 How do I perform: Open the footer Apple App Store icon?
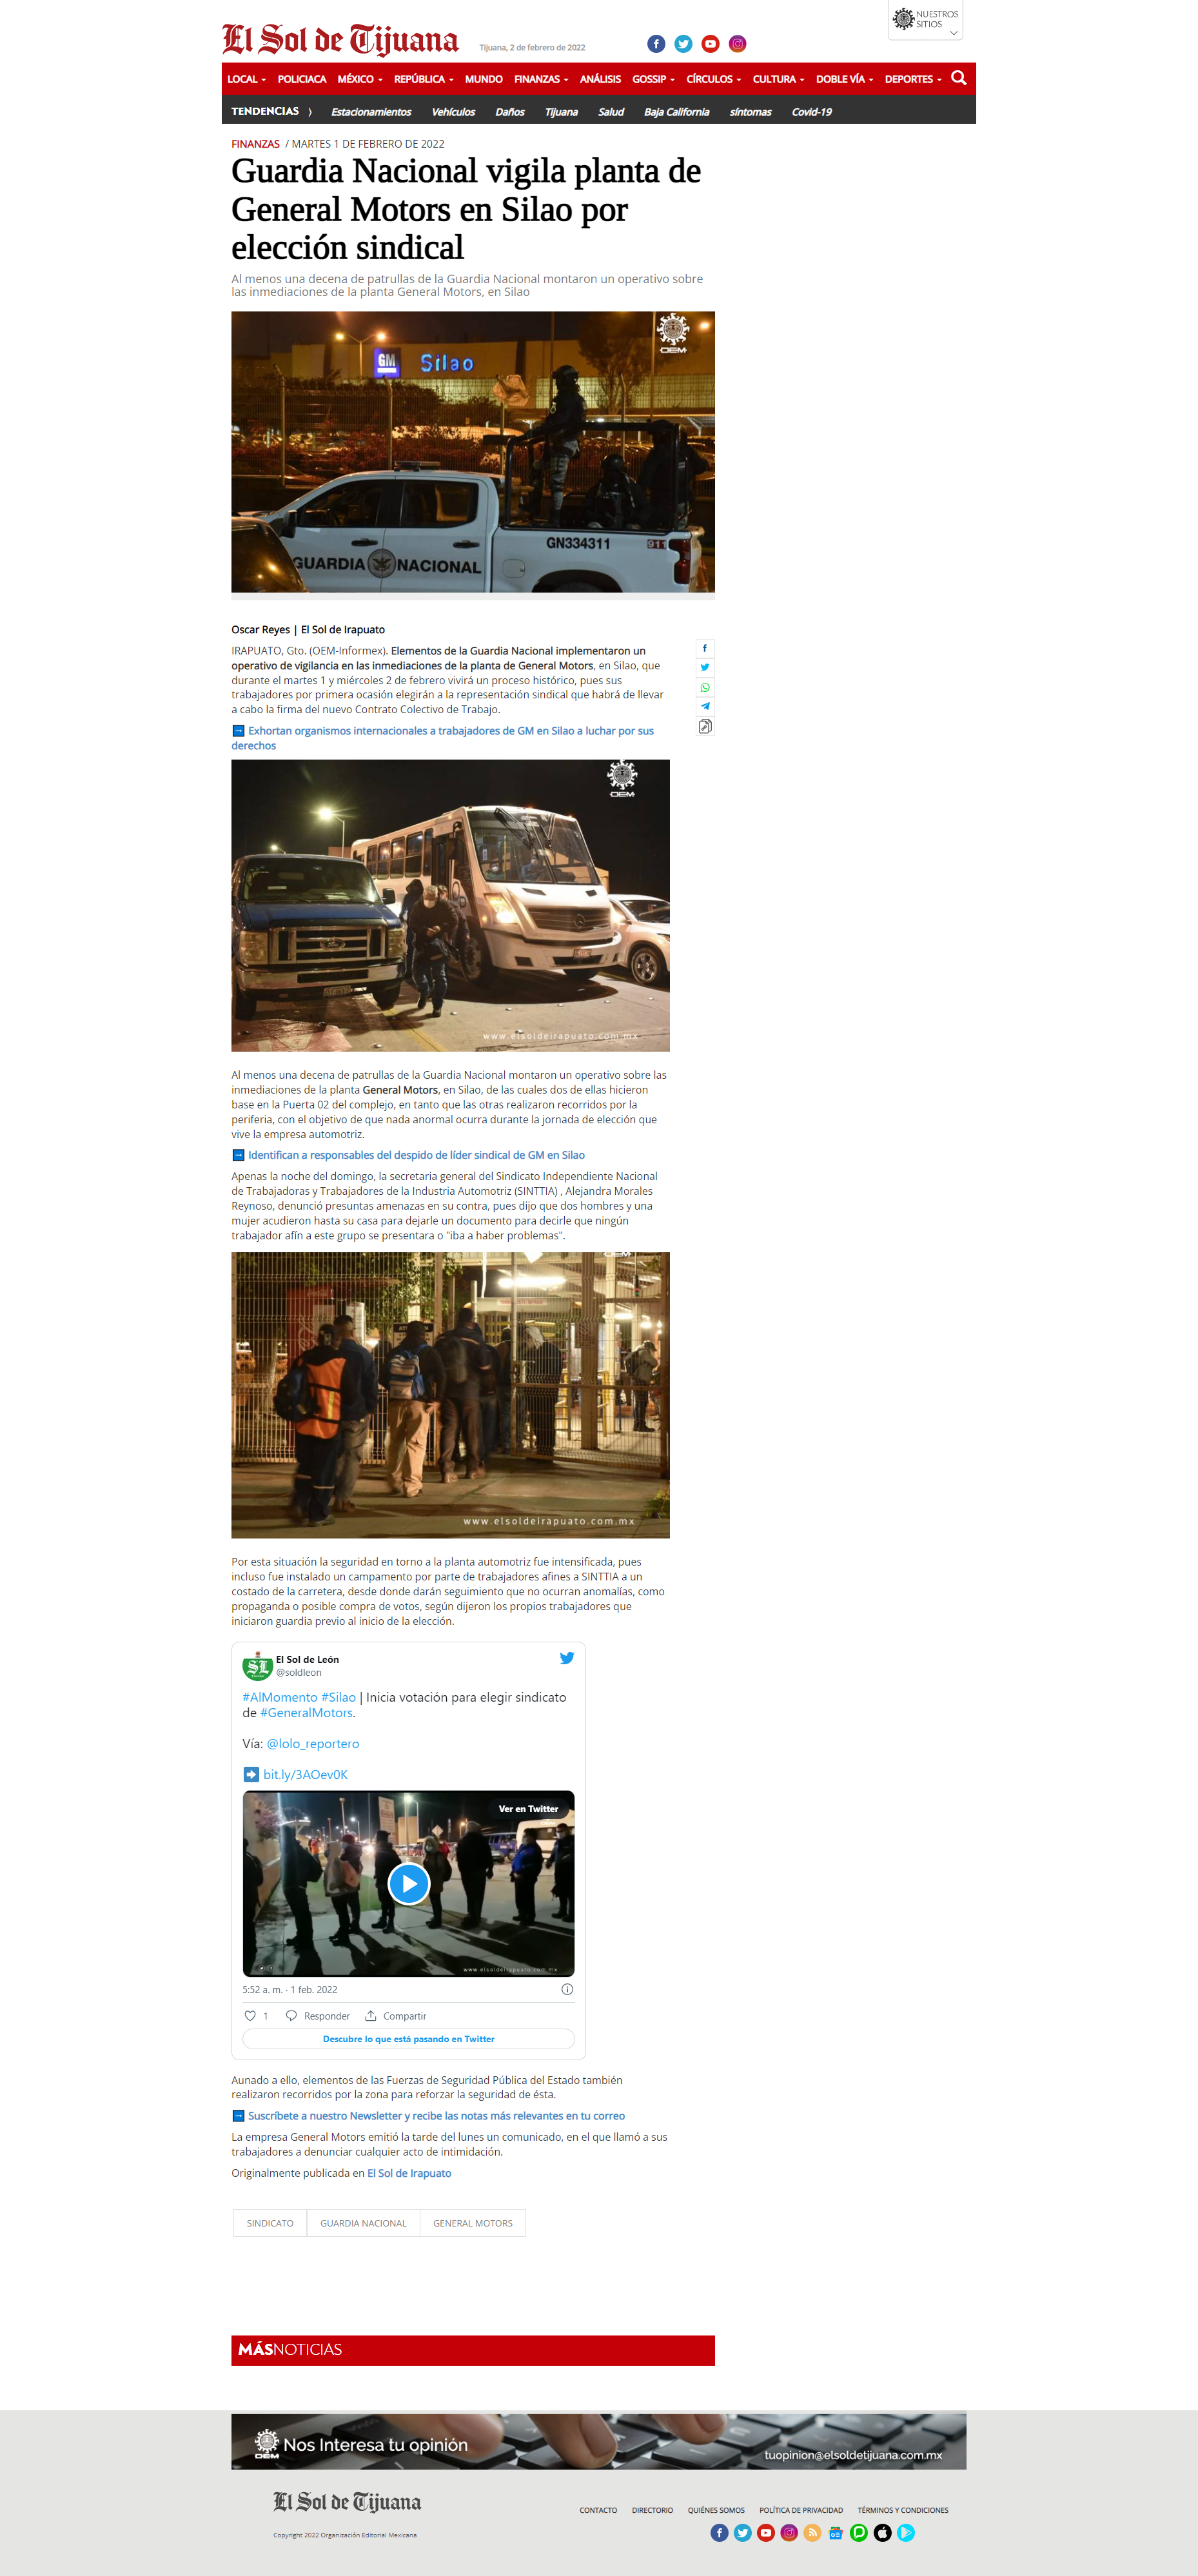[882, 2533]
